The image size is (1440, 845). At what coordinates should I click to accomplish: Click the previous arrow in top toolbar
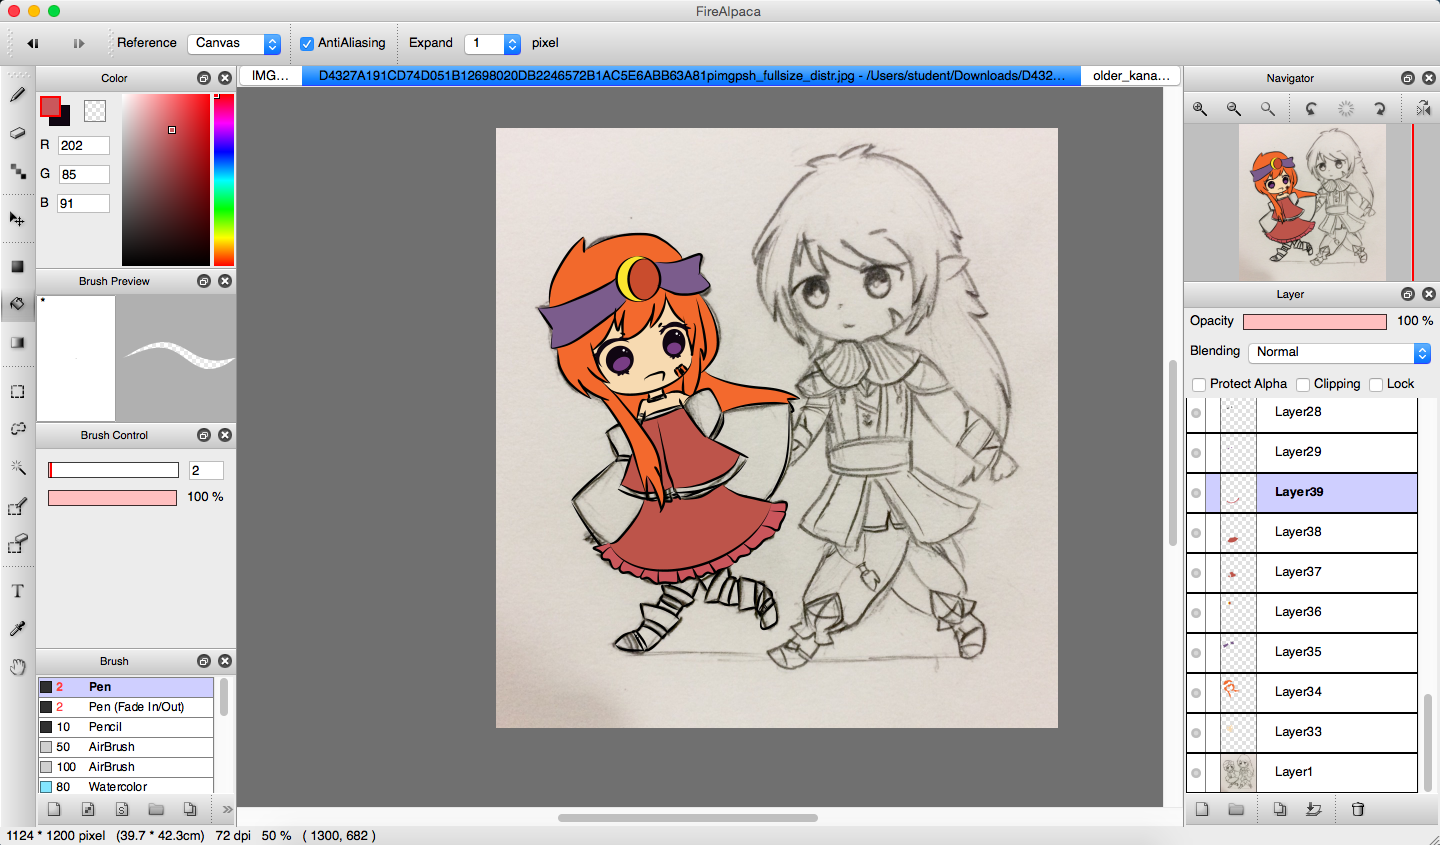click(33, 43)
